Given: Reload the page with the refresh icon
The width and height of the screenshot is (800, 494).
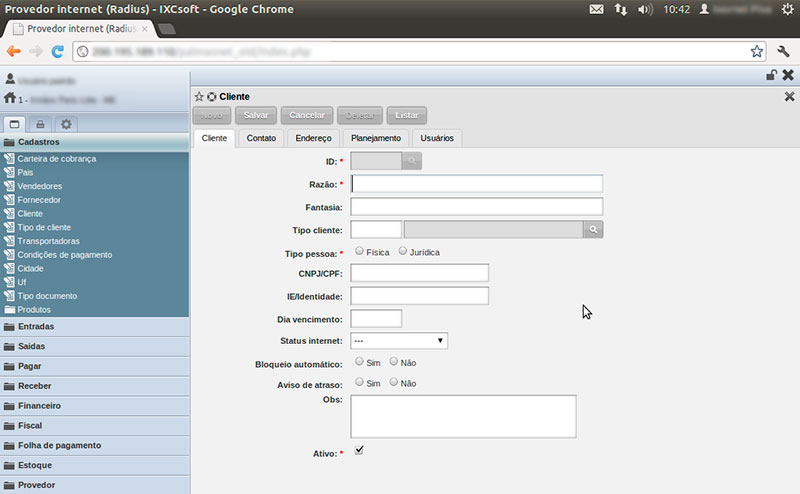Looking at the screenshot, I should [x=57, y=51].
